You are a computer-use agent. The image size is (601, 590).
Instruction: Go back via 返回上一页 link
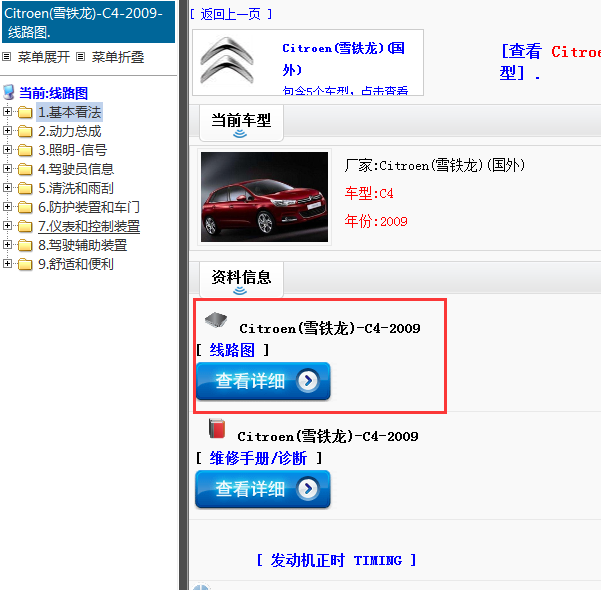pyautogui.click(x=231, y=14)
